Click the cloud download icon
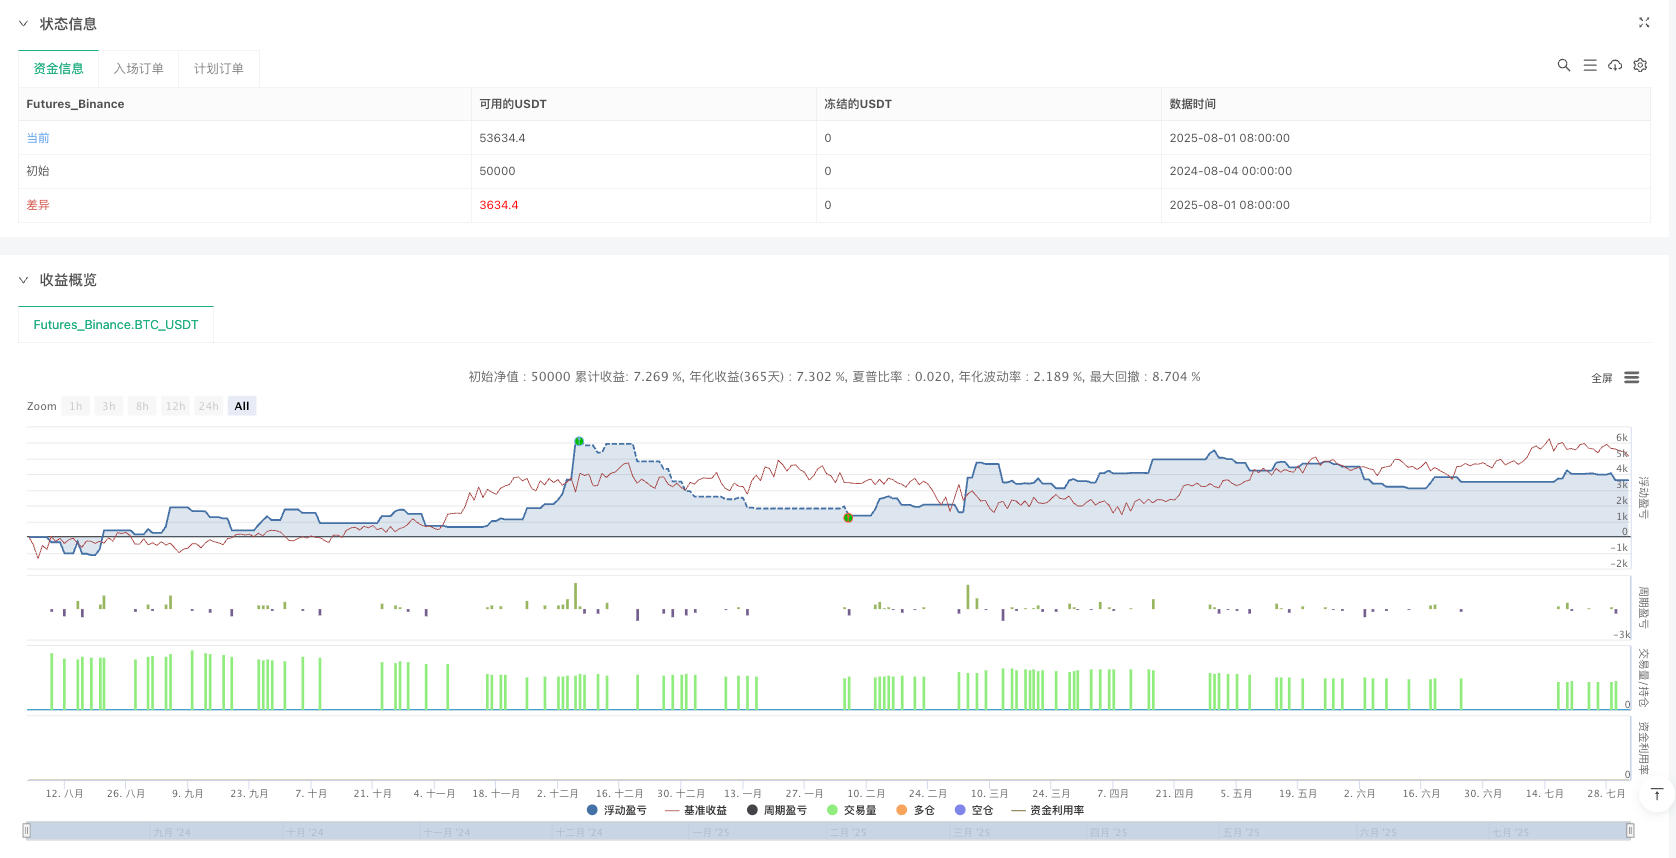This screenshot has width=1676, height=858. click(x=1615, y=65)
